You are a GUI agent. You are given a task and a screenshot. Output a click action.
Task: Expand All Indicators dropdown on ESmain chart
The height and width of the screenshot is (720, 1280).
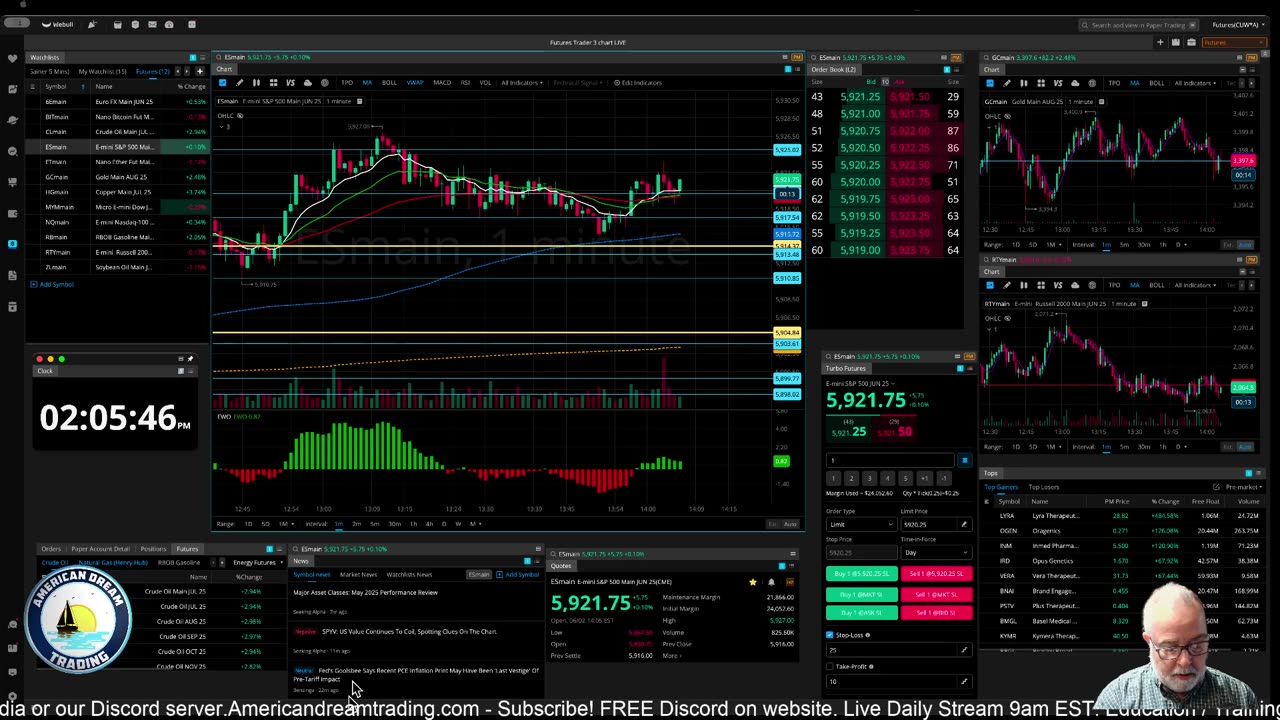pyautogui.click(x=522, y=83)
